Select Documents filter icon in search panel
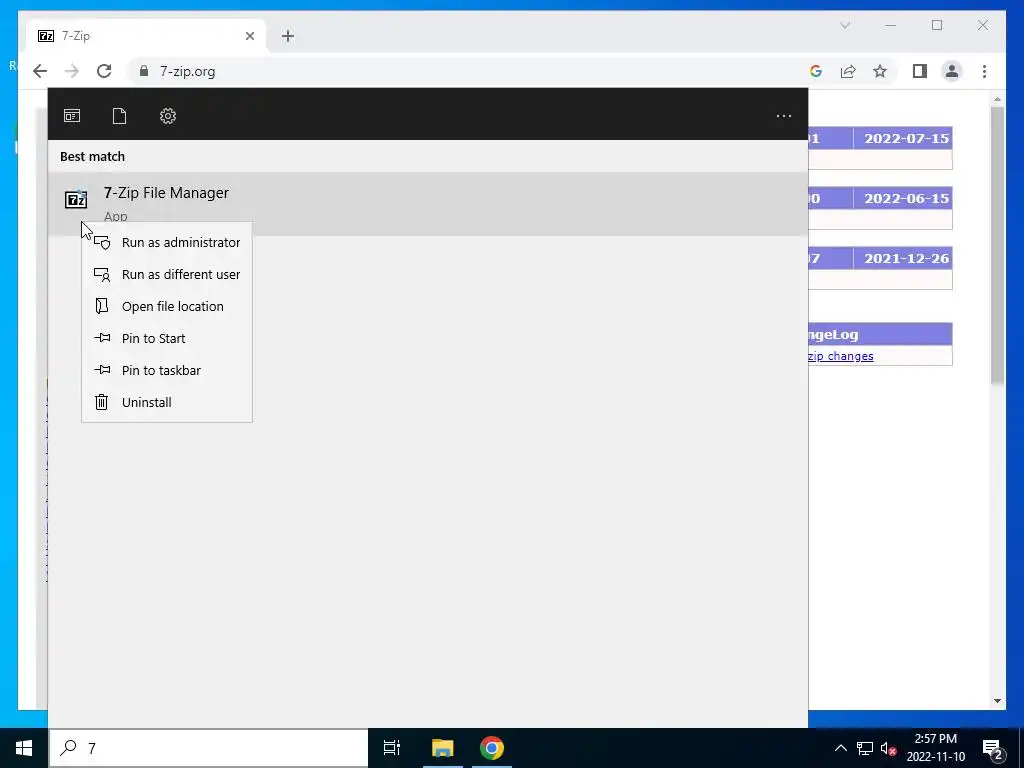Screen dimensions: 1024x768 pos(120,116)
